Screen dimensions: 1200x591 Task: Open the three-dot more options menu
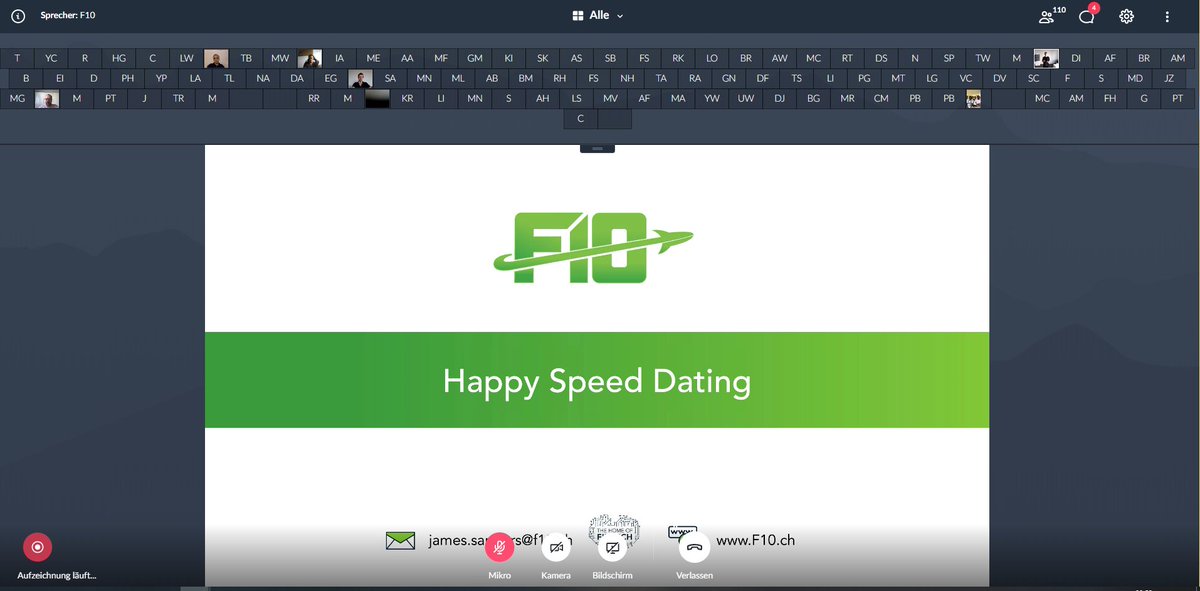pyautogui.click(x=1167, y=16)
